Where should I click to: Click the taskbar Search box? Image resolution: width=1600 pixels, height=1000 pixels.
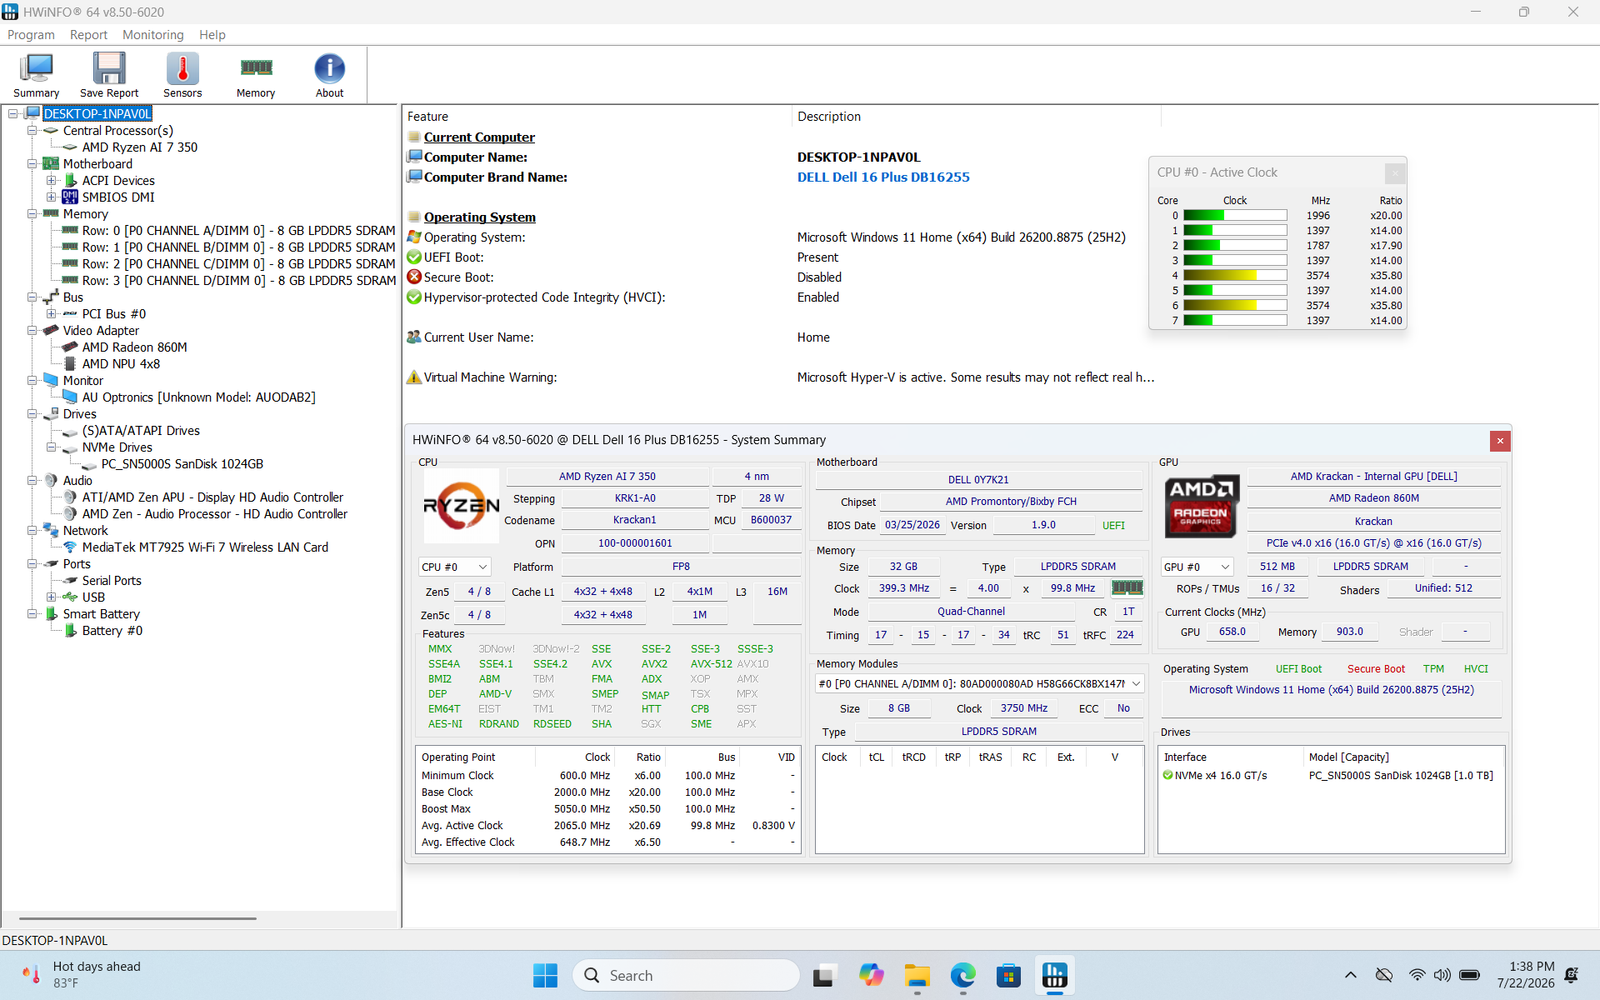(x=686, y=976)
